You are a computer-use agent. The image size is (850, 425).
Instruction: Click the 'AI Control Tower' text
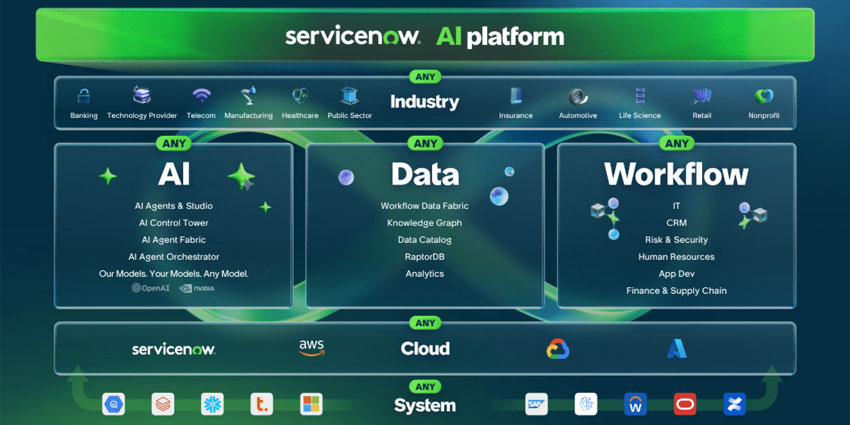pos(174,223)
